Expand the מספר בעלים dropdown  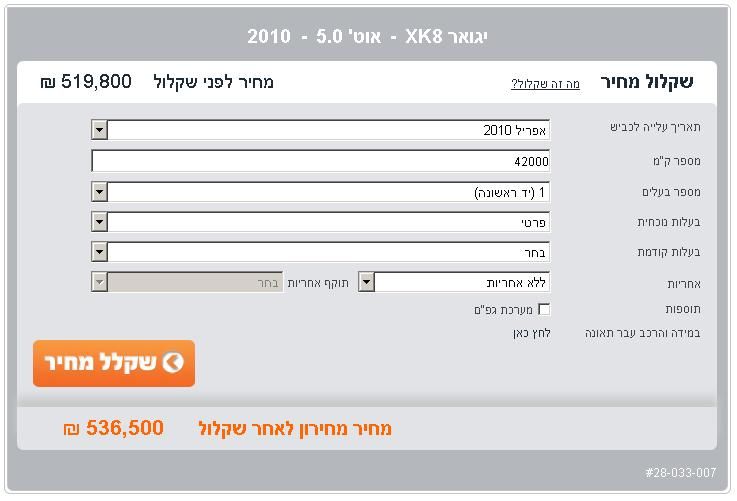pyautogui.click(x=99, y=192)
